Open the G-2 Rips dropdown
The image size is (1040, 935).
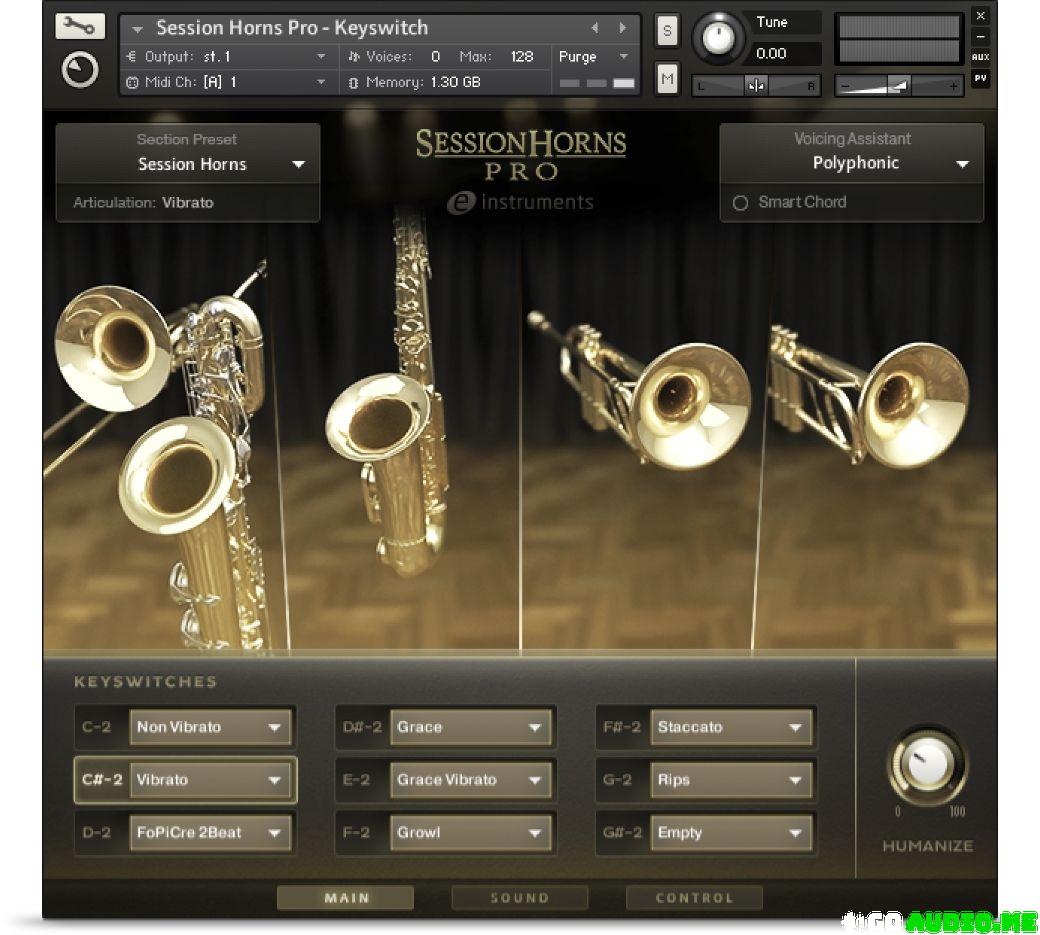732,780
